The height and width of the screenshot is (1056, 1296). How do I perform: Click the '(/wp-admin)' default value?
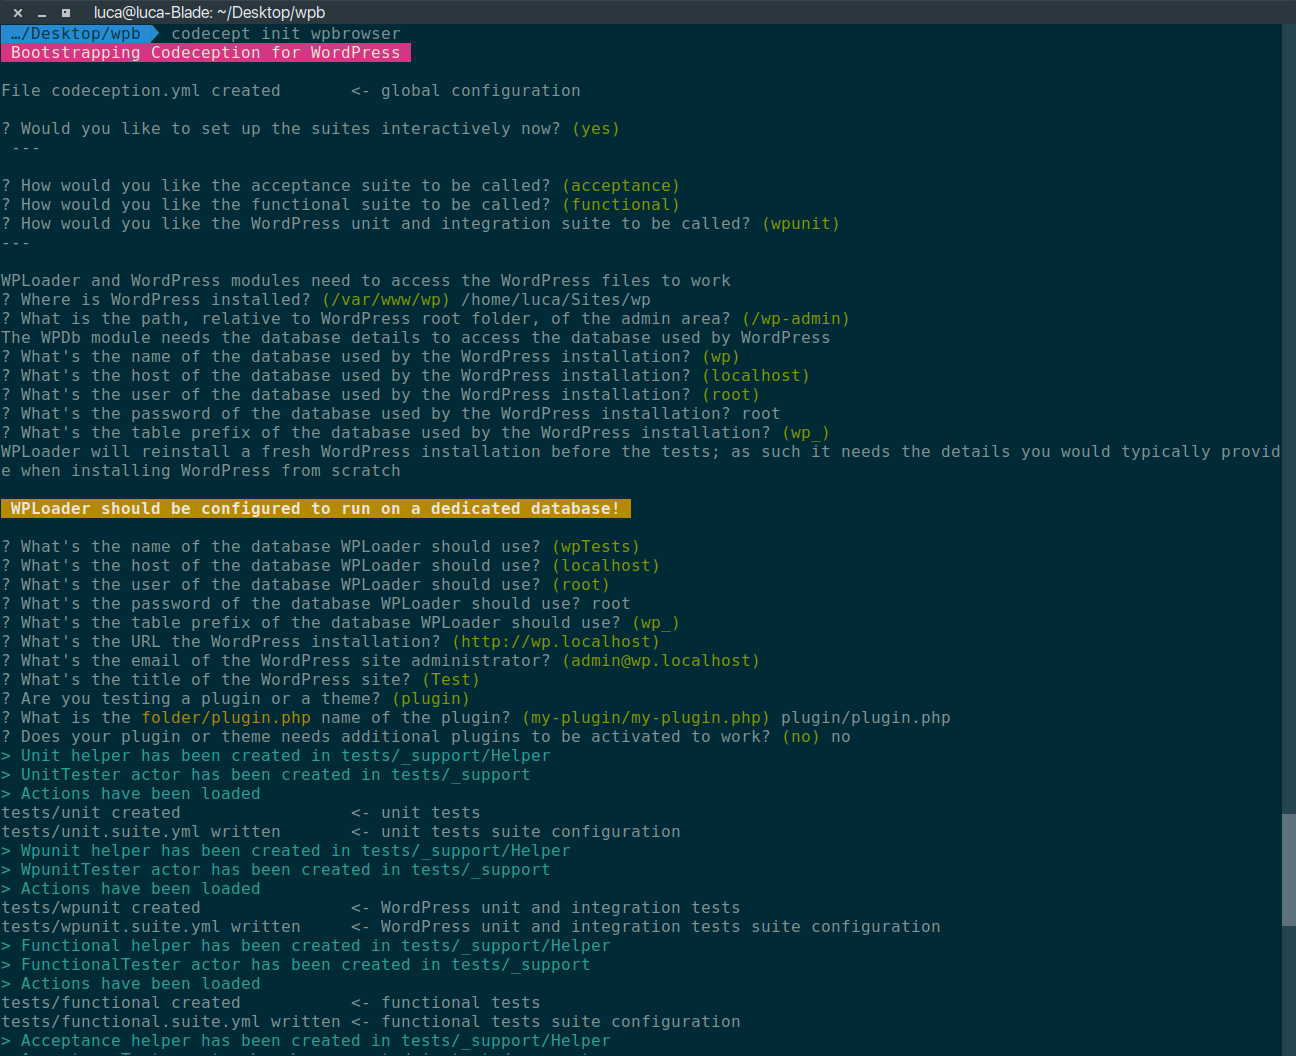pos(796,319)
